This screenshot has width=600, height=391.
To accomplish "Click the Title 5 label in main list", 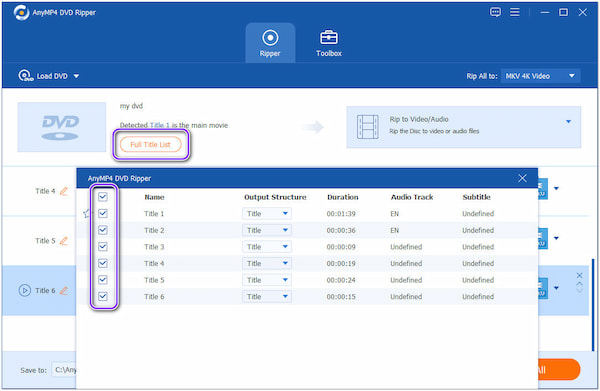I will (x=45, y=241).
